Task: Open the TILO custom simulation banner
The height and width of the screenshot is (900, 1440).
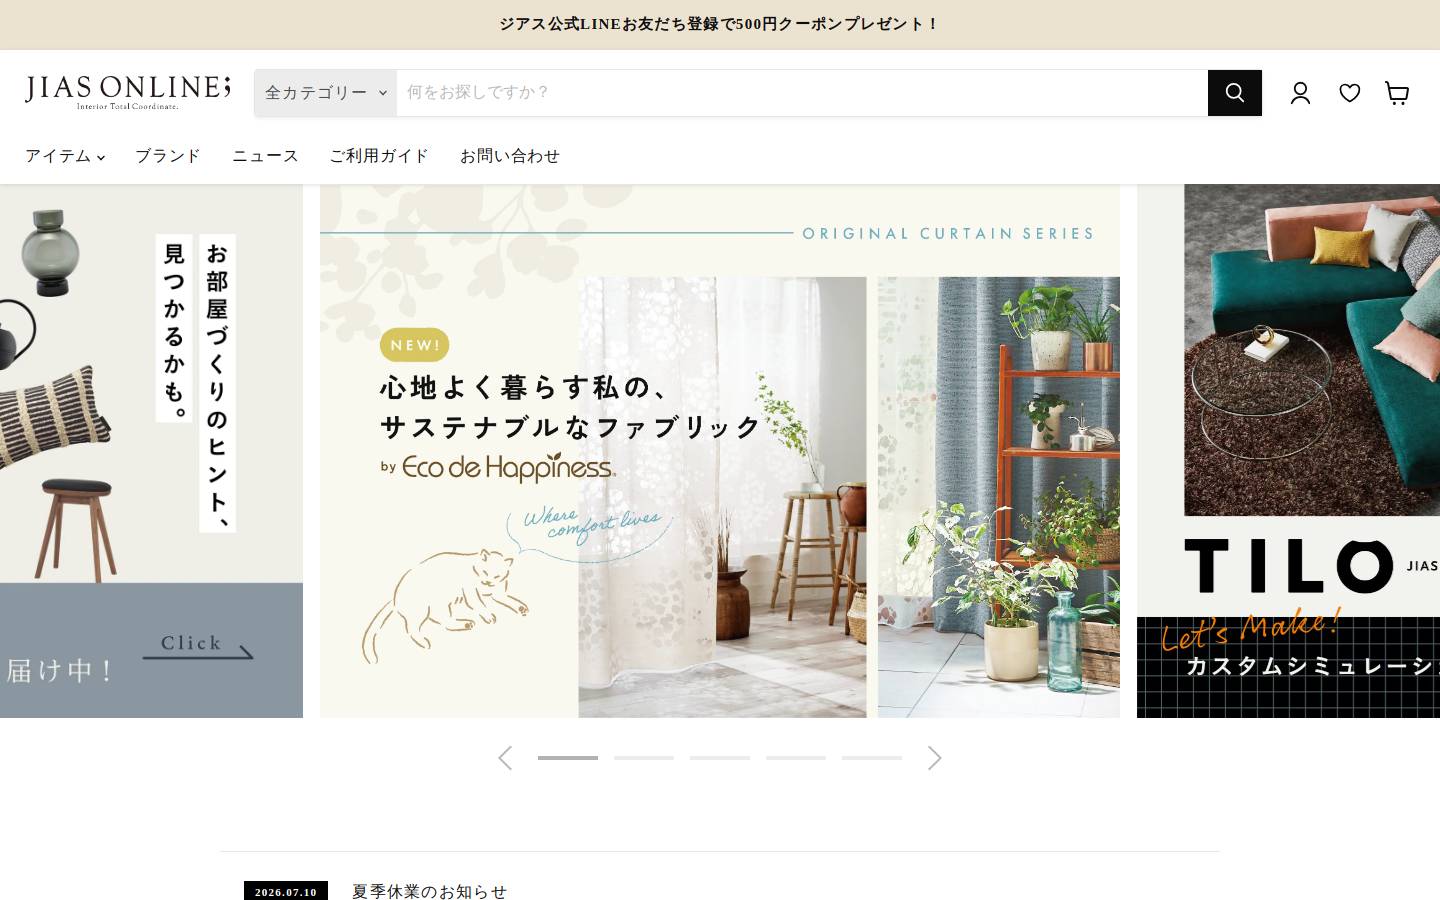Action: [x=1288, y=451]
